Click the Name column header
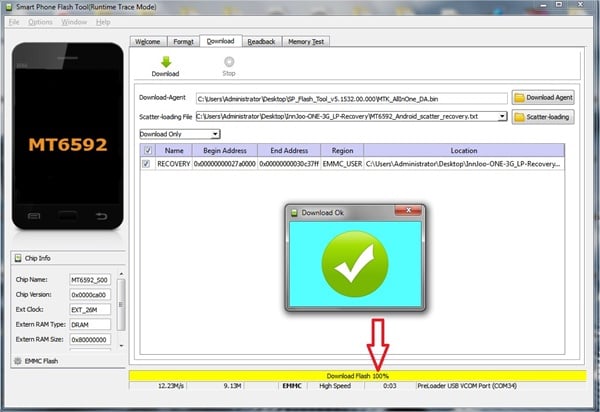Viewport: 600px width, 412px height. click(x=174, y=150)
